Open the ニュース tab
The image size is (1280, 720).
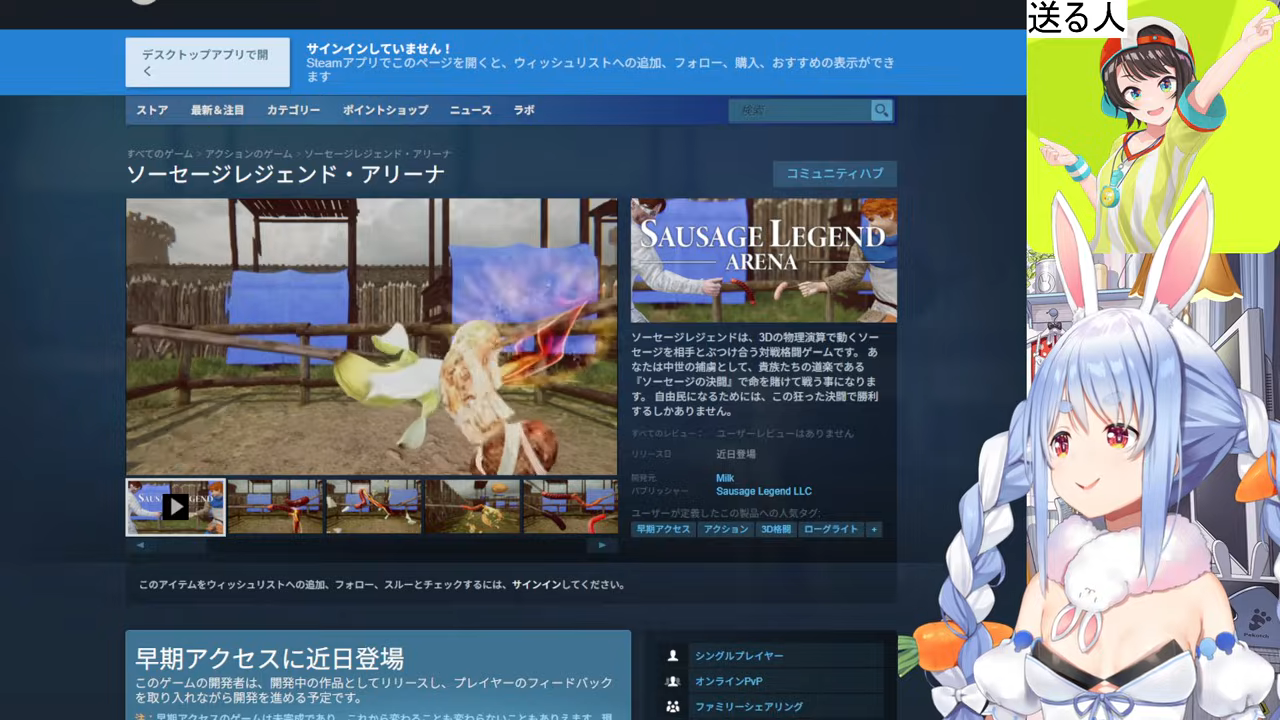tap(470, 110)
